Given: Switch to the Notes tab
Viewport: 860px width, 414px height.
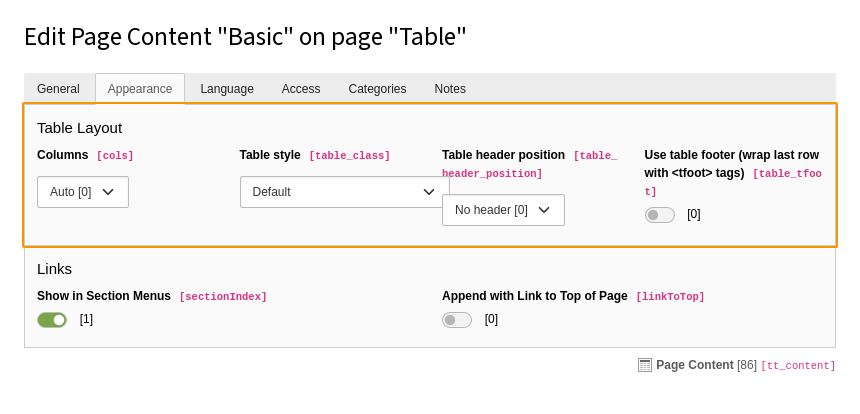Looking at the screenshot, I should point(450,89).
